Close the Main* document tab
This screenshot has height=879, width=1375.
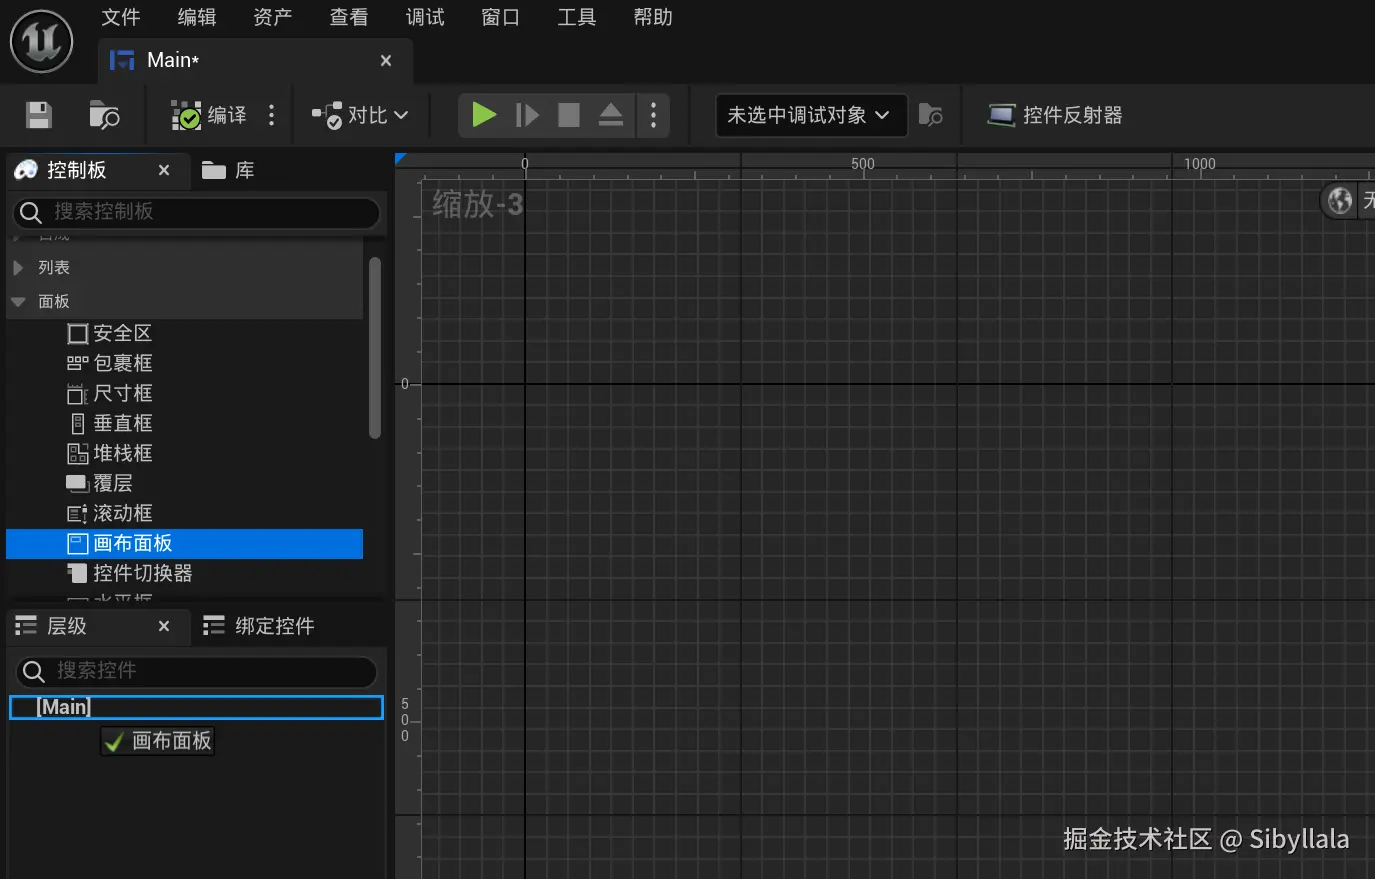click(386, 61)
